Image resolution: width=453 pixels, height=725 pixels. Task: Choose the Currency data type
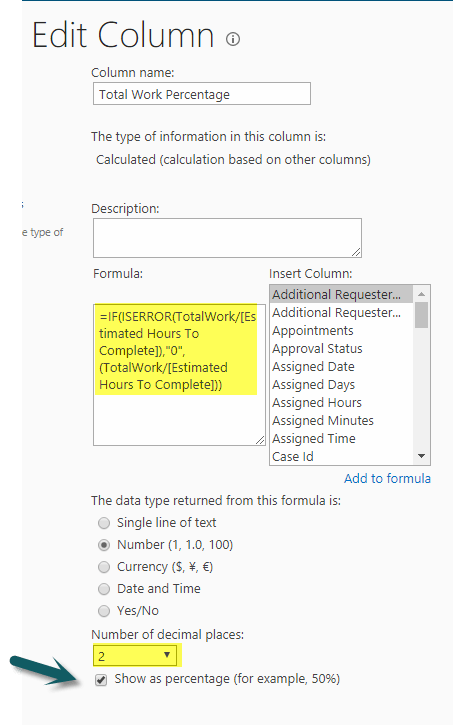[x=104, y=567]
